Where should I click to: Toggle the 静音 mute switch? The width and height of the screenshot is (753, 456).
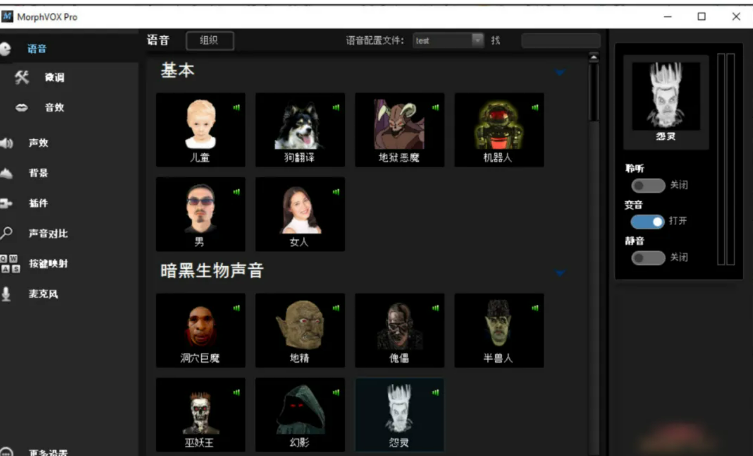(648, 258)
